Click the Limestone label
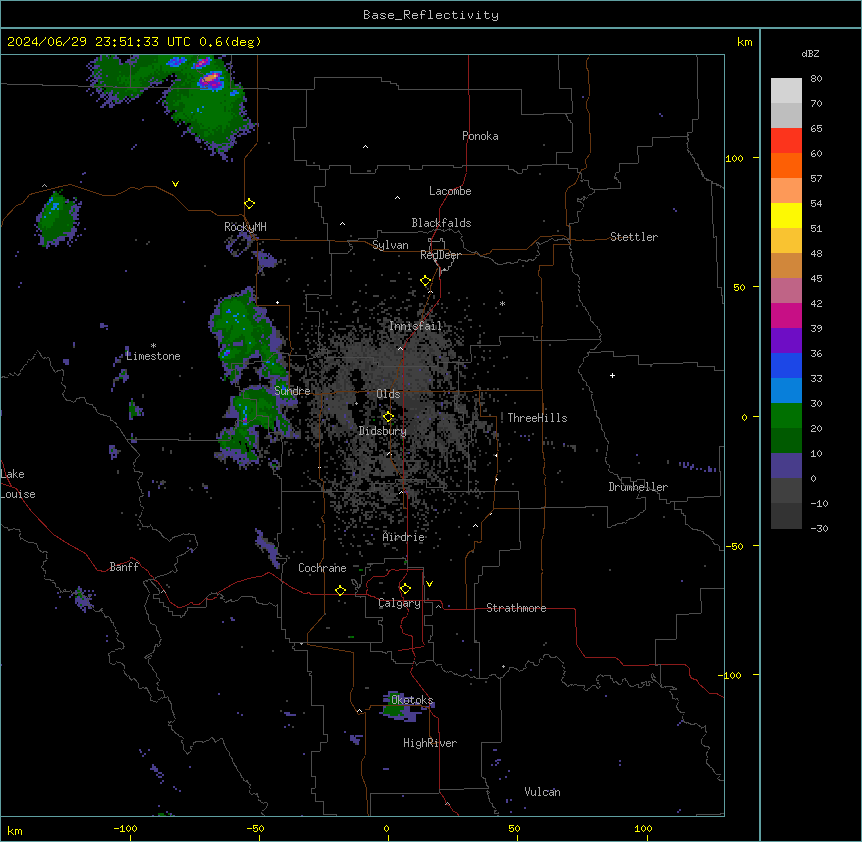862x842 pixels. click(x=153, y=356)
